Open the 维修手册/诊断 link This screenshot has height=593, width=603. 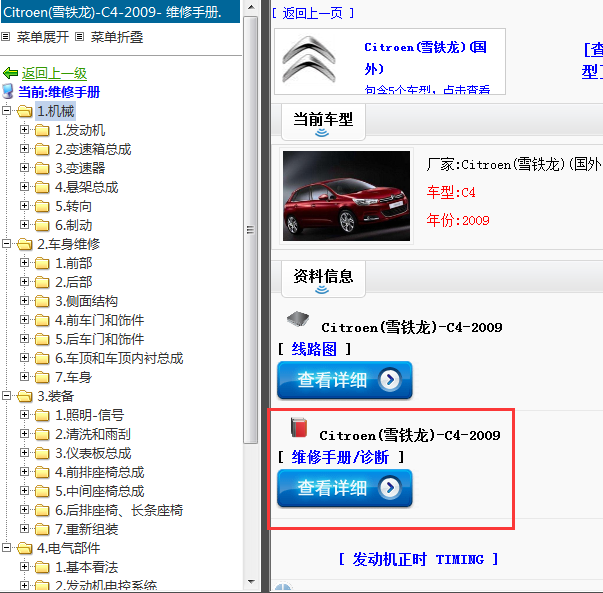pyautogui.click(x=340, y=457)
